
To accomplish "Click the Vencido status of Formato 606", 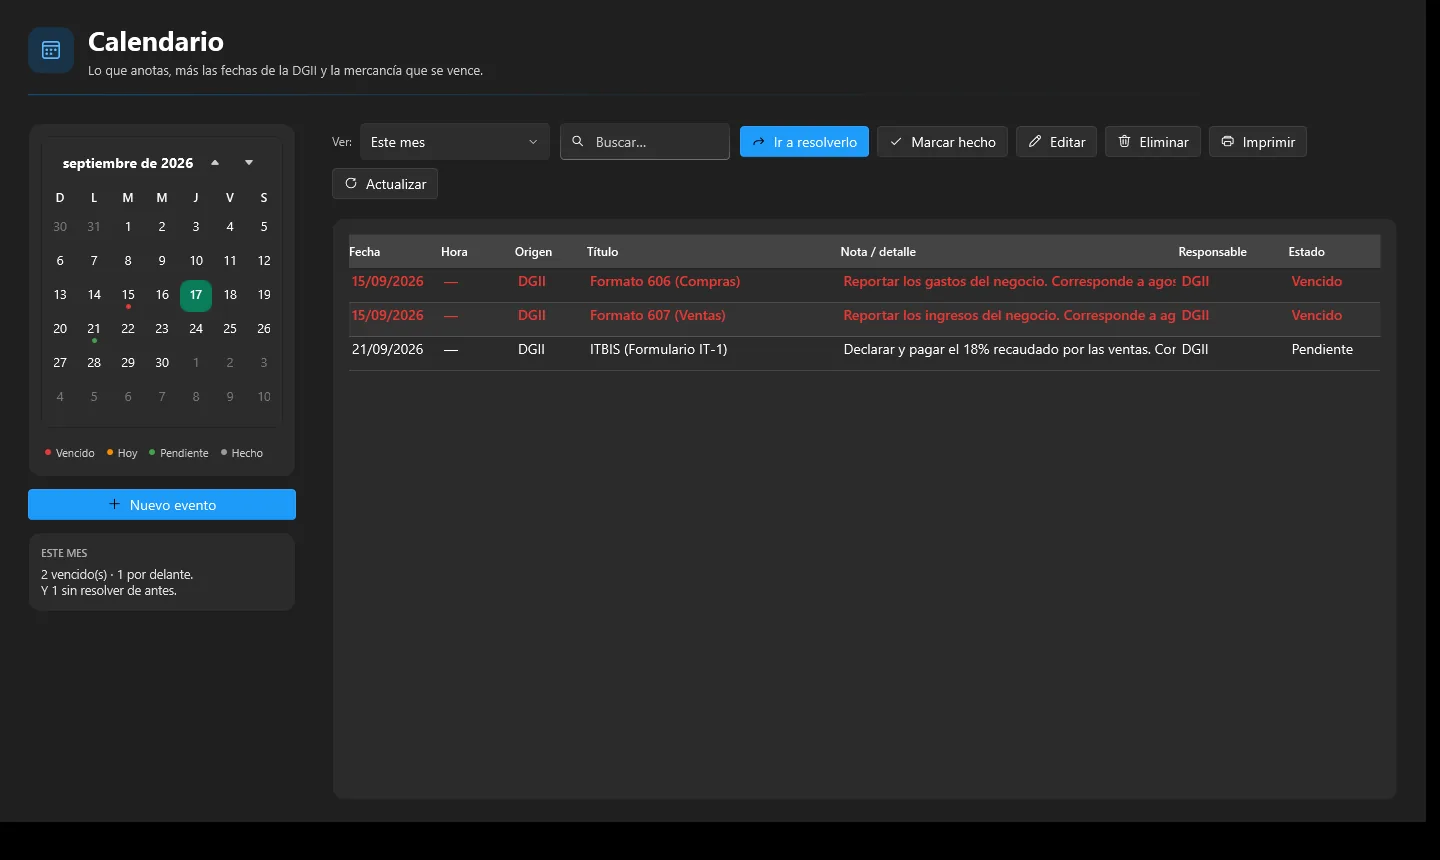I will tap(1316, 282).
